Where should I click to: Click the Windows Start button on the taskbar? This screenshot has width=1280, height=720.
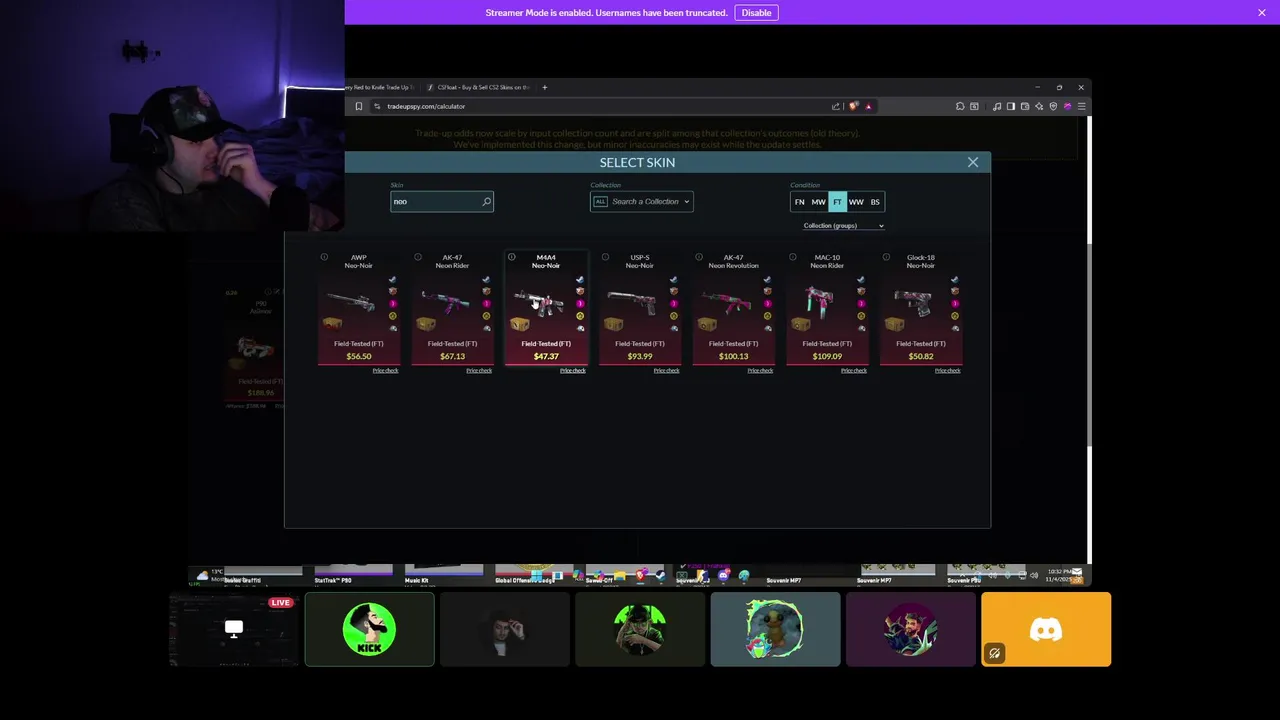(536, 576)
